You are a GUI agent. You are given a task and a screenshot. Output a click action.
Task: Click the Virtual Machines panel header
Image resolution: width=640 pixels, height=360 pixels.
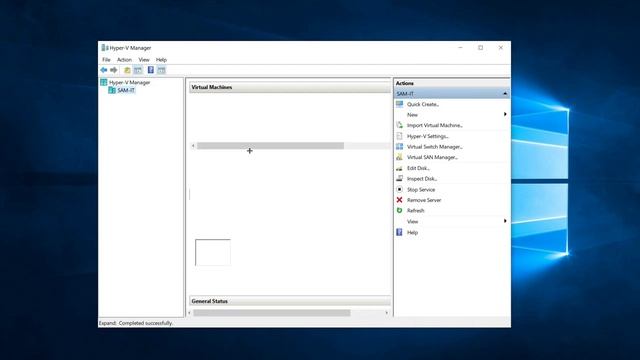pos(290,87)
